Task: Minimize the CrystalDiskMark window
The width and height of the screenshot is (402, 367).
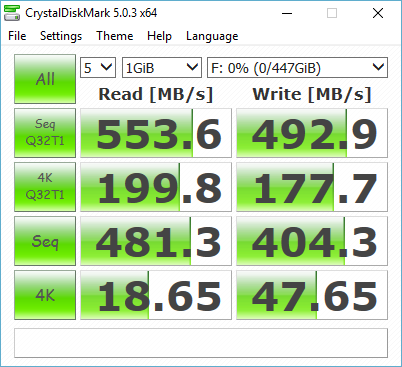Action: pos(287,13)
